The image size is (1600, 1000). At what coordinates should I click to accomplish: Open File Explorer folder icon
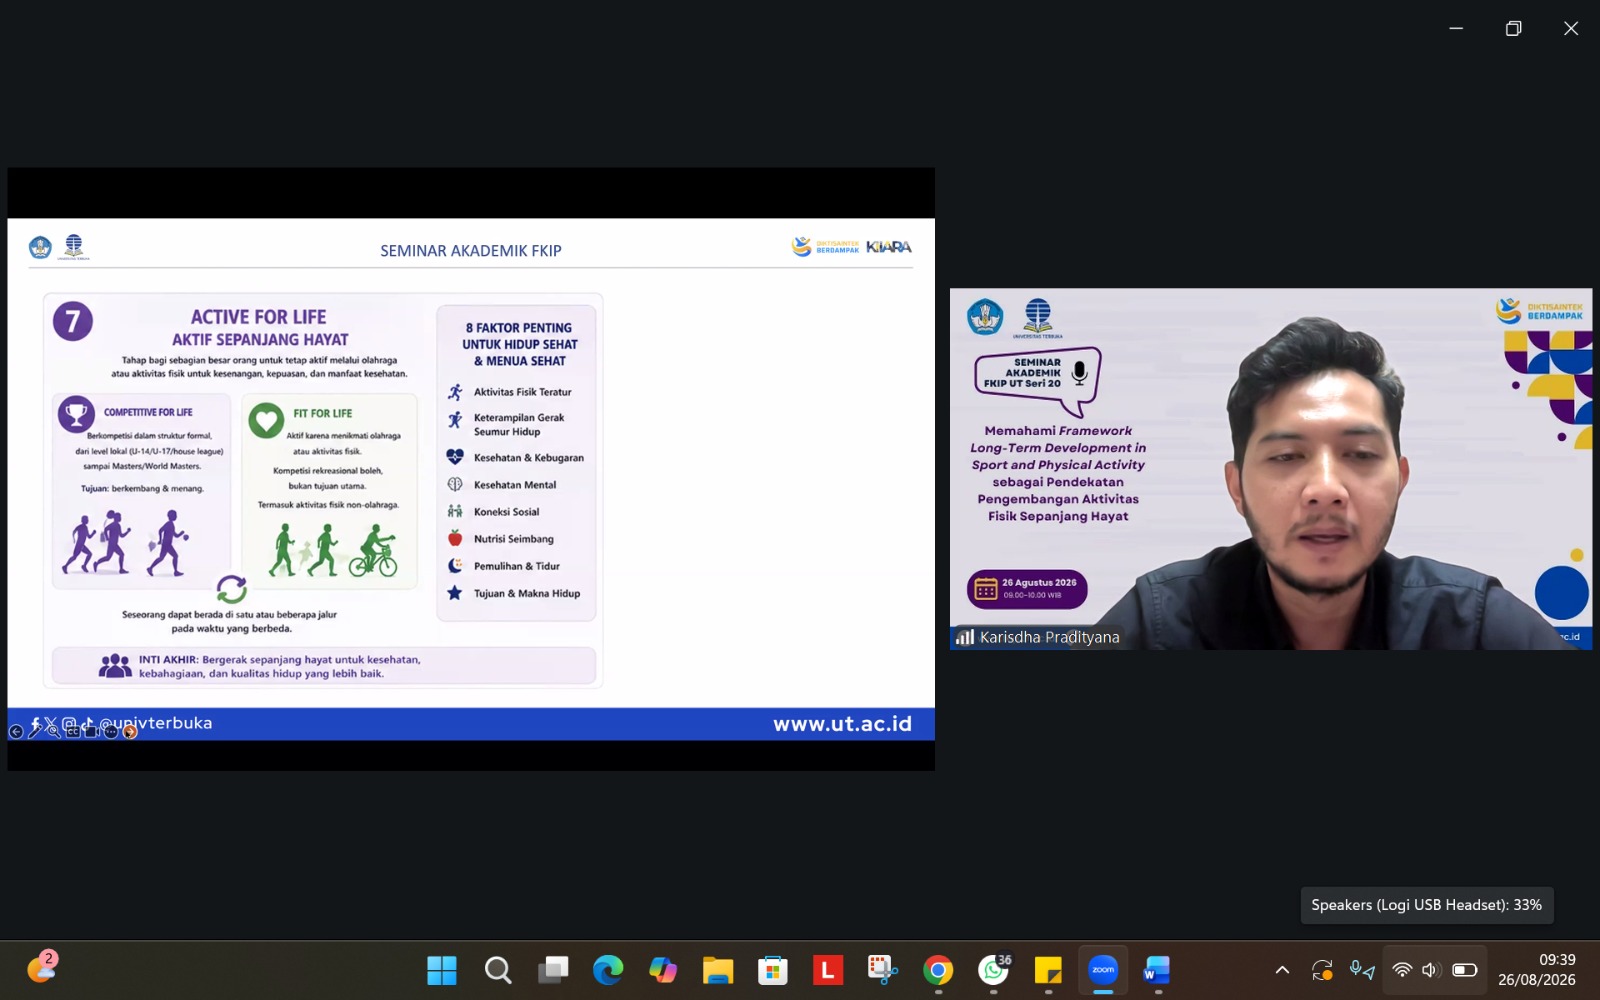point(718,970)
